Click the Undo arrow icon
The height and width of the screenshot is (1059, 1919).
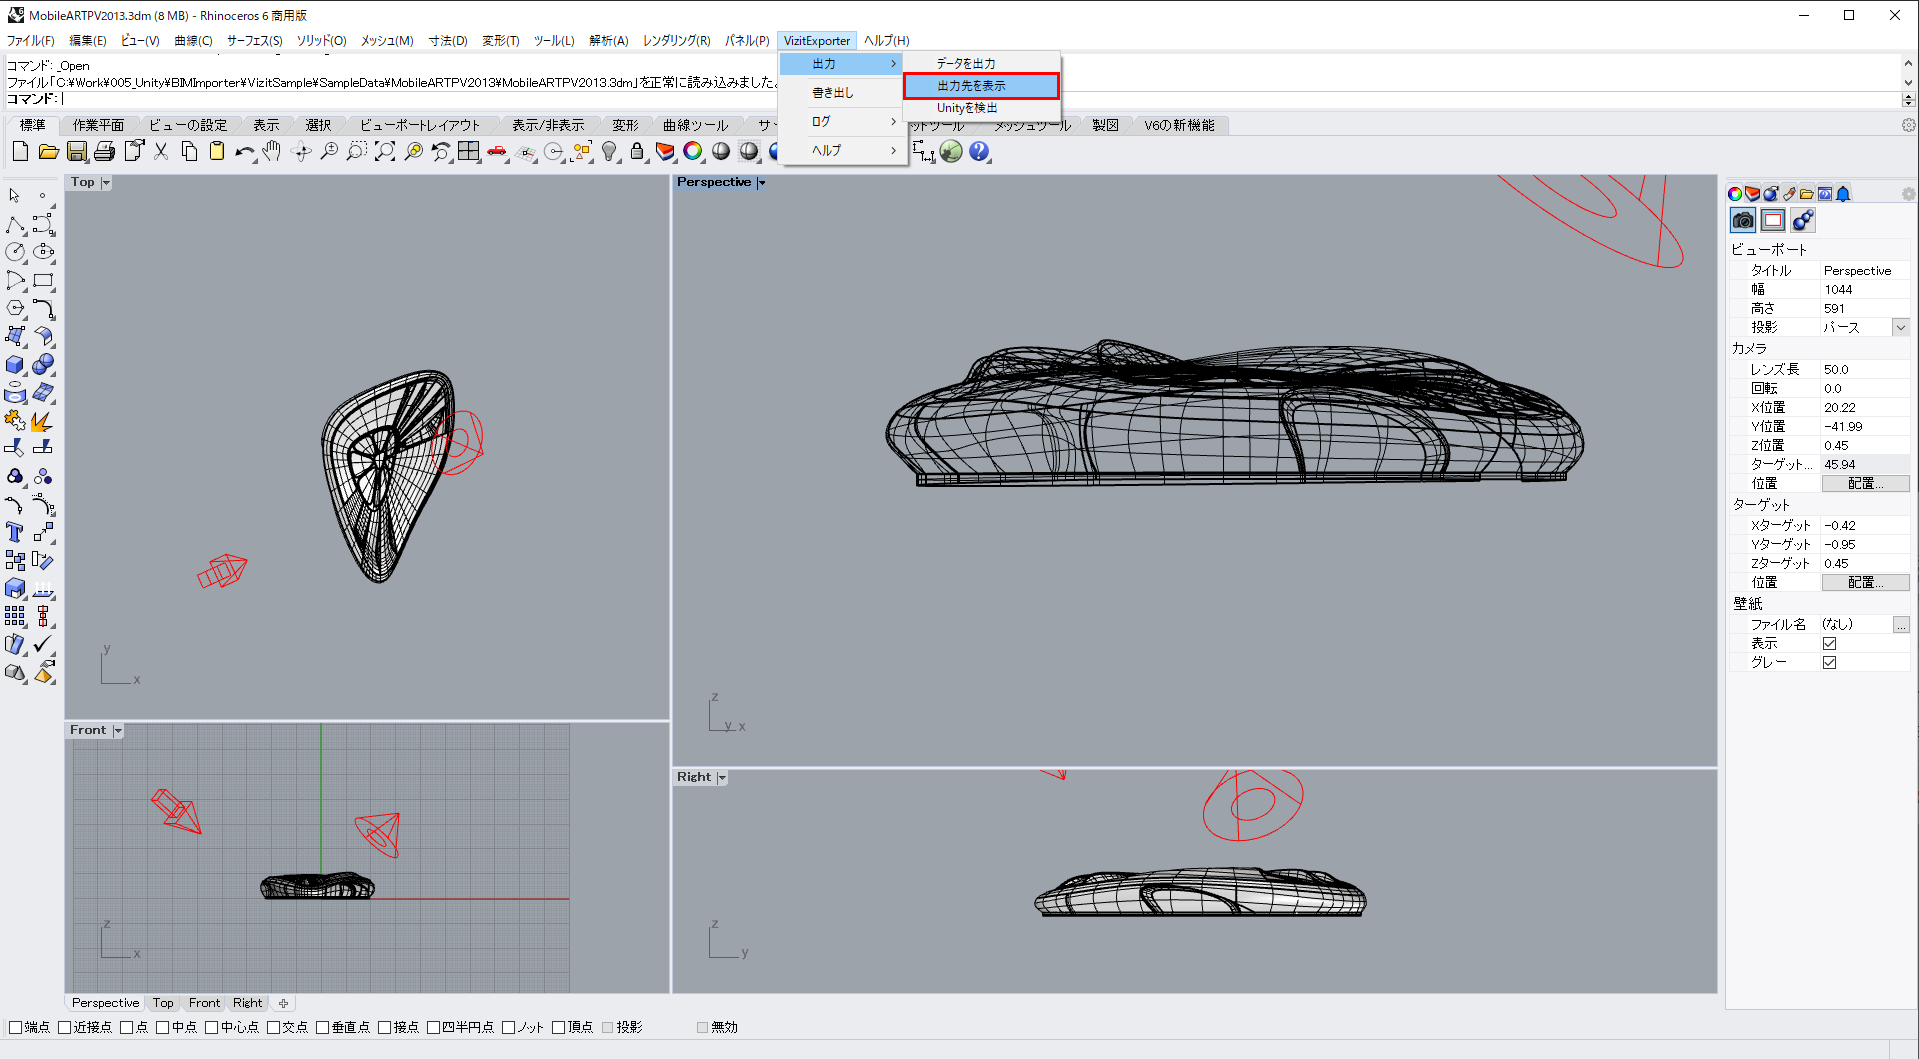tap(244, 151)
